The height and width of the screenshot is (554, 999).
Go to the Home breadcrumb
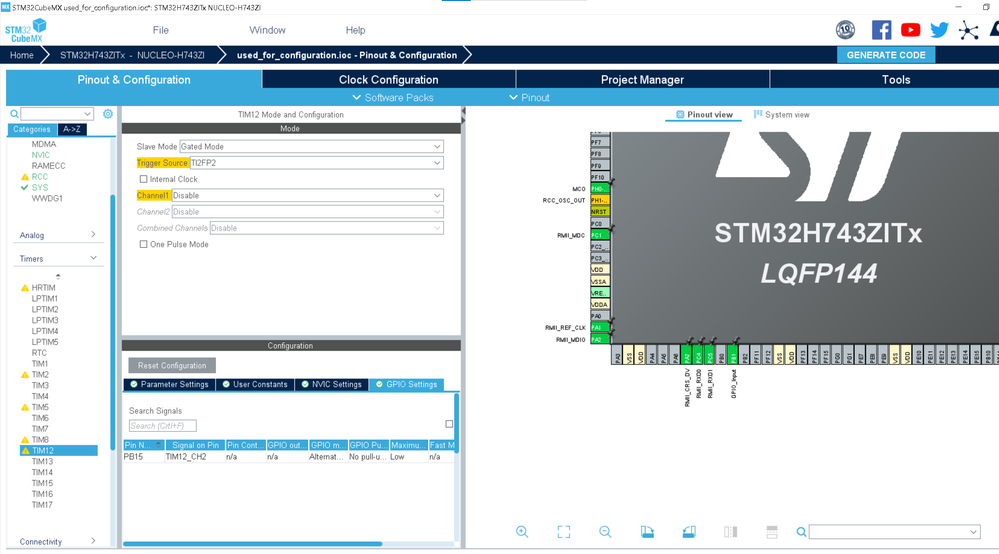[x=22, y=55]
